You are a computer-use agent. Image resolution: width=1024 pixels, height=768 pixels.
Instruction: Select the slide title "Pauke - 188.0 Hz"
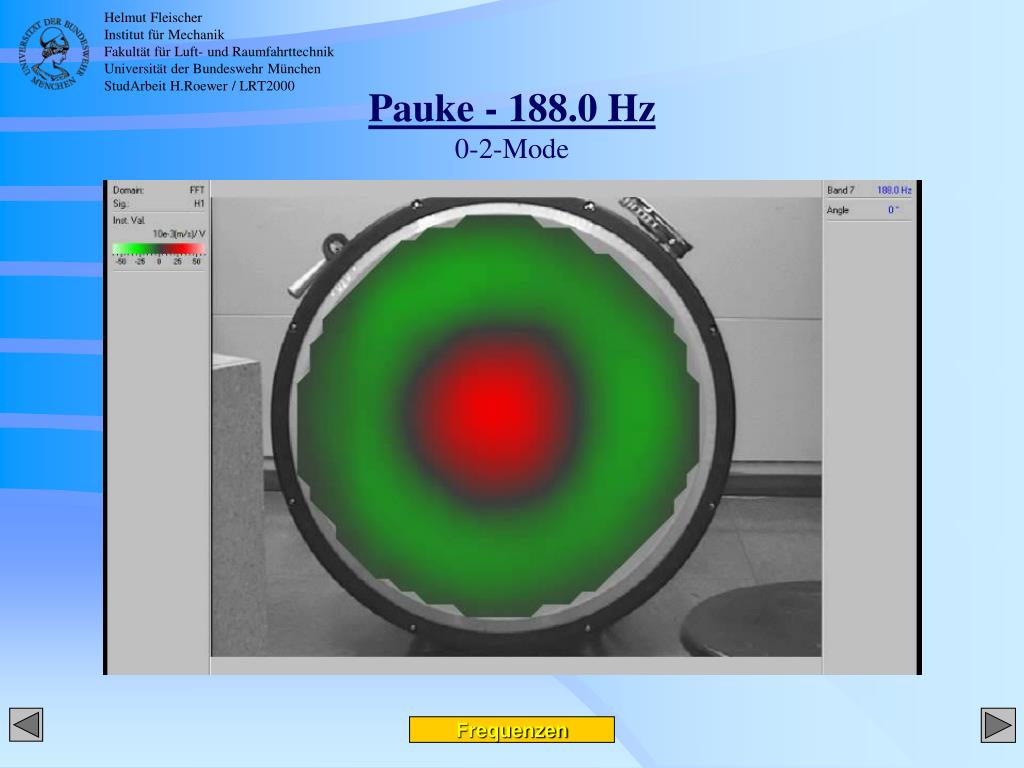click(512, 108)
